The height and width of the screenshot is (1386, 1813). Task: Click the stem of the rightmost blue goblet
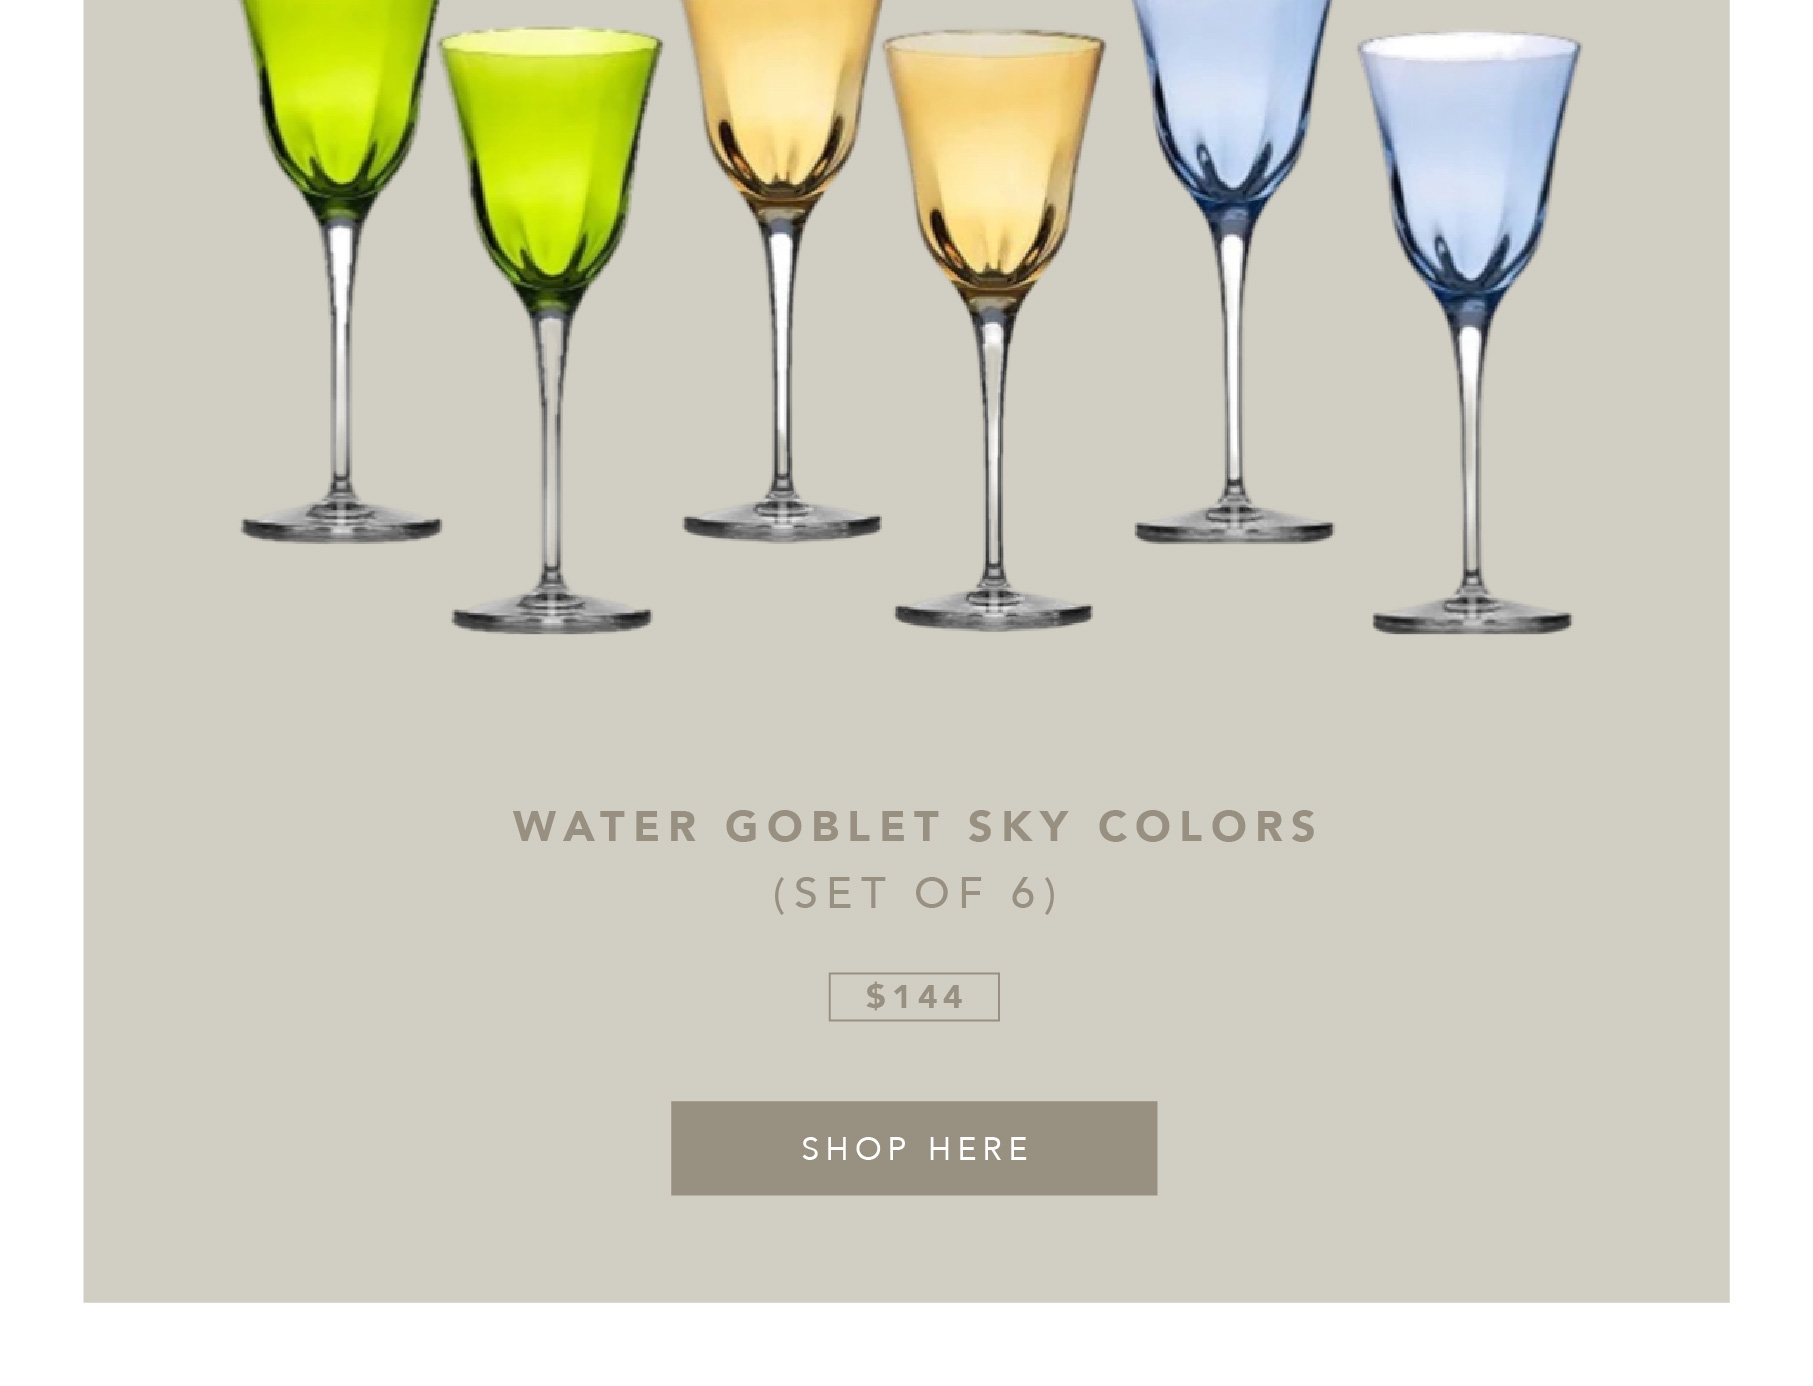[1470, 450]
